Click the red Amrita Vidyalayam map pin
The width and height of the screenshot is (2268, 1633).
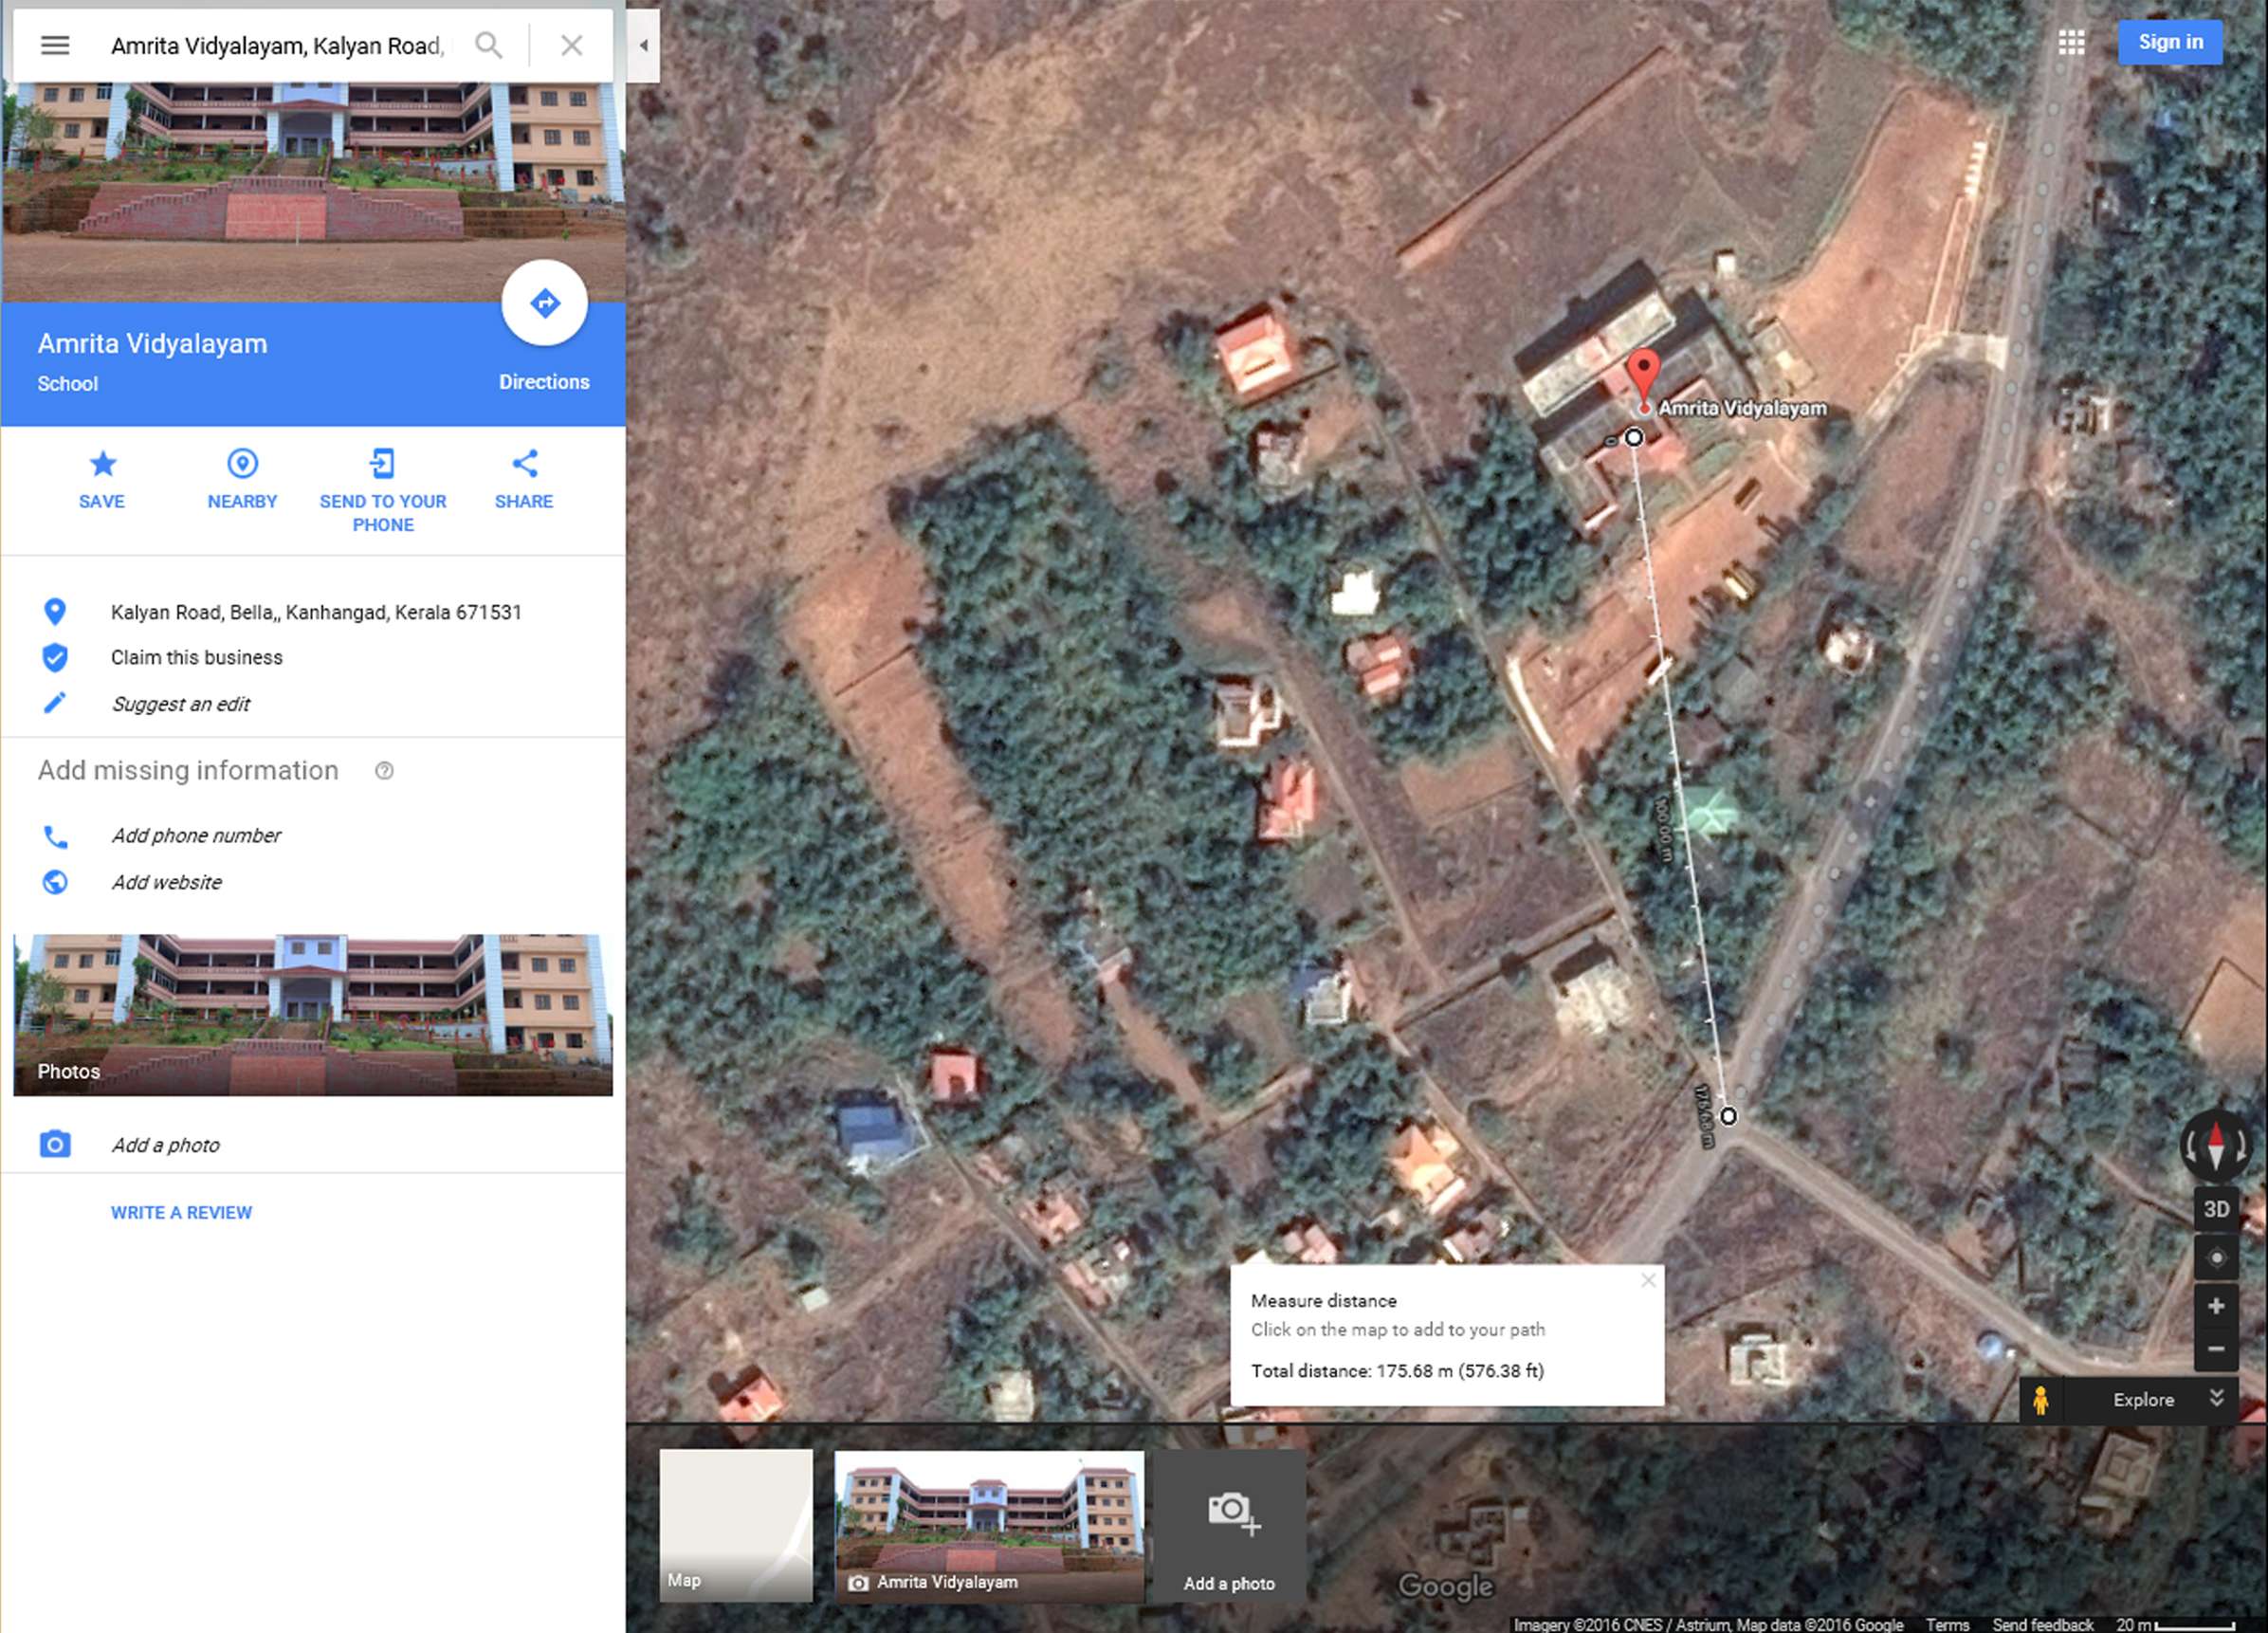point(1643,376)
